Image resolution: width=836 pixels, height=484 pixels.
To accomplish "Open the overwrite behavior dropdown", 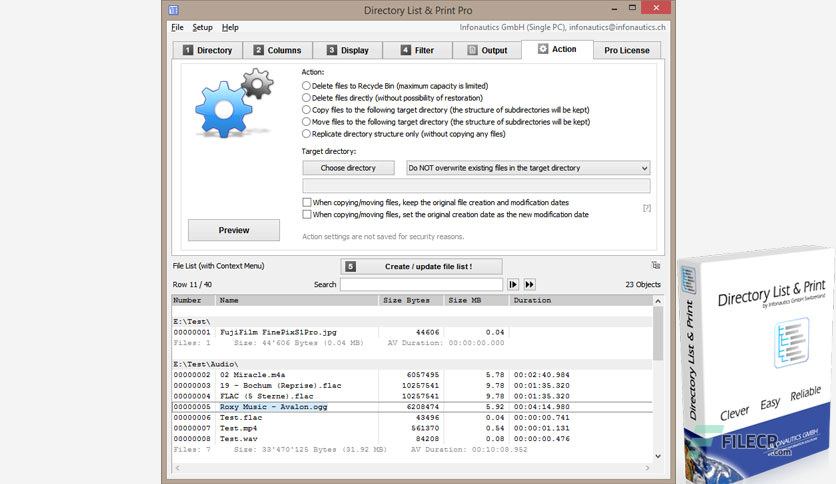I will 528,168.
